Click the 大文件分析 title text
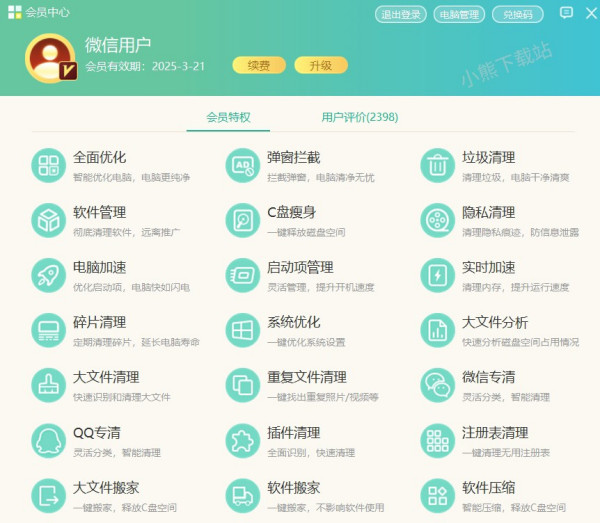The width and height of the screenshot is (600, 523). [x=495, y=322]
